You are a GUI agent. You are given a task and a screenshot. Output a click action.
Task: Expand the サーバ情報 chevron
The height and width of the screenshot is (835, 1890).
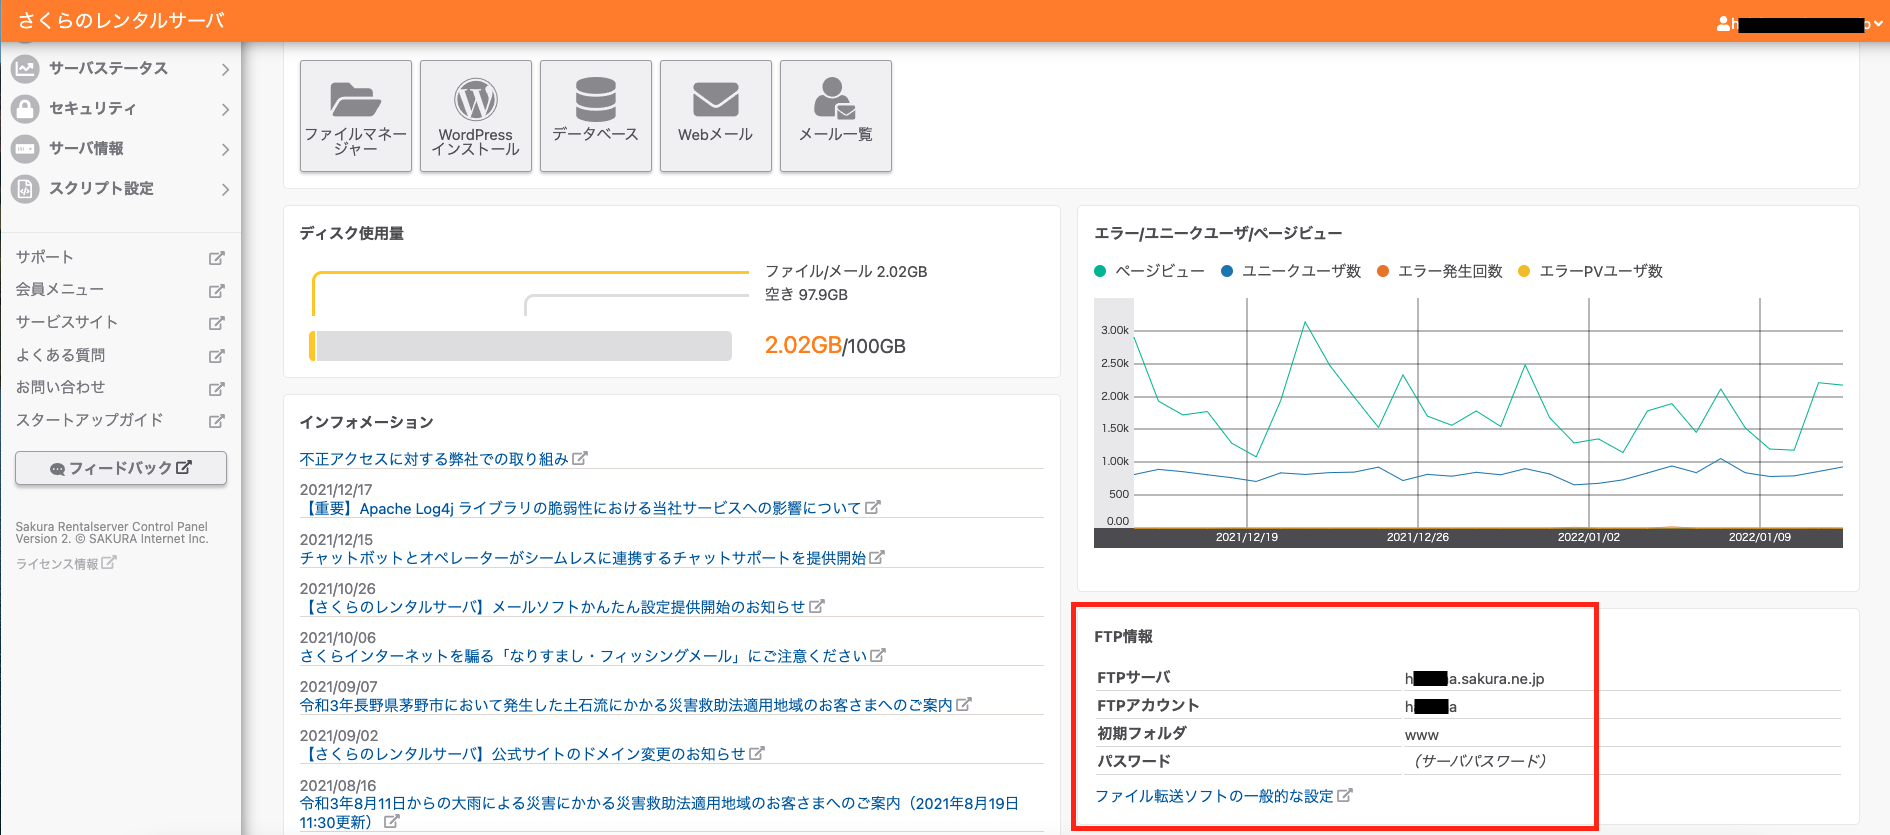tap(225, 149)
